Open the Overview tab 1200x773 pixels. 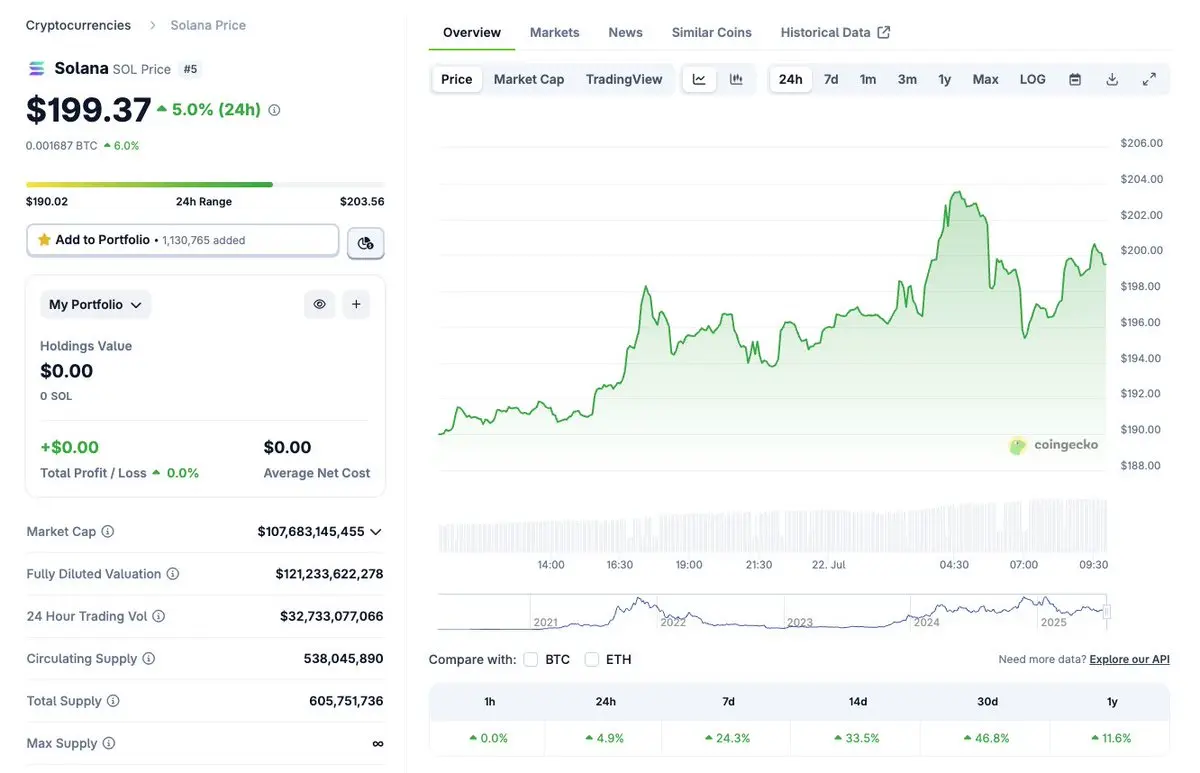point(472,32)
